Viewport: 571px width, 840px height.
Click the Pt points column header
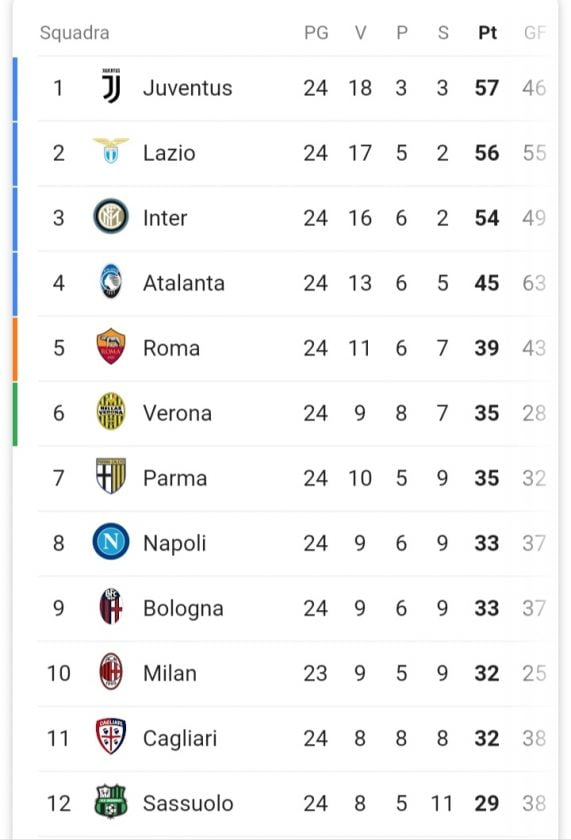[x=487, y=33]
